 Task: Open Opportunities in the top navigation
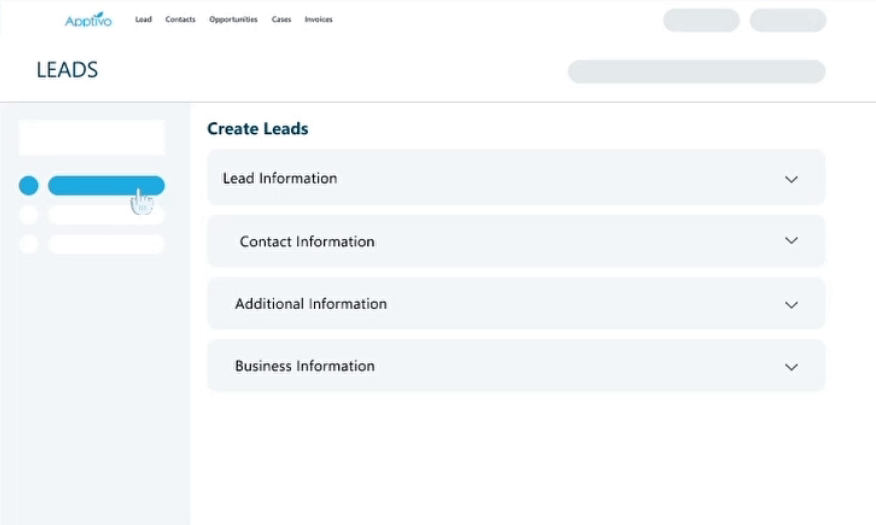pyautogui.click(x=233, y=20)
